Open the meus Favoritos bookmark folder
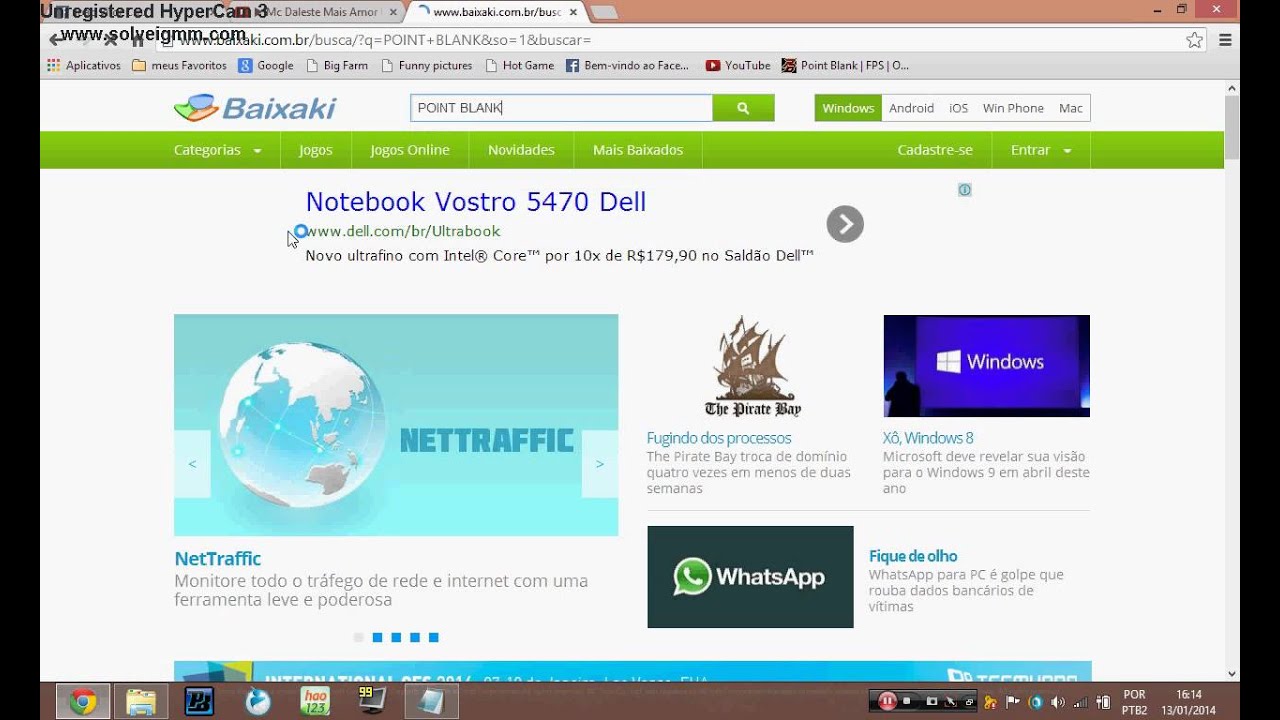This screenshot has width=1280, height=720. click(x=180, y=65)
